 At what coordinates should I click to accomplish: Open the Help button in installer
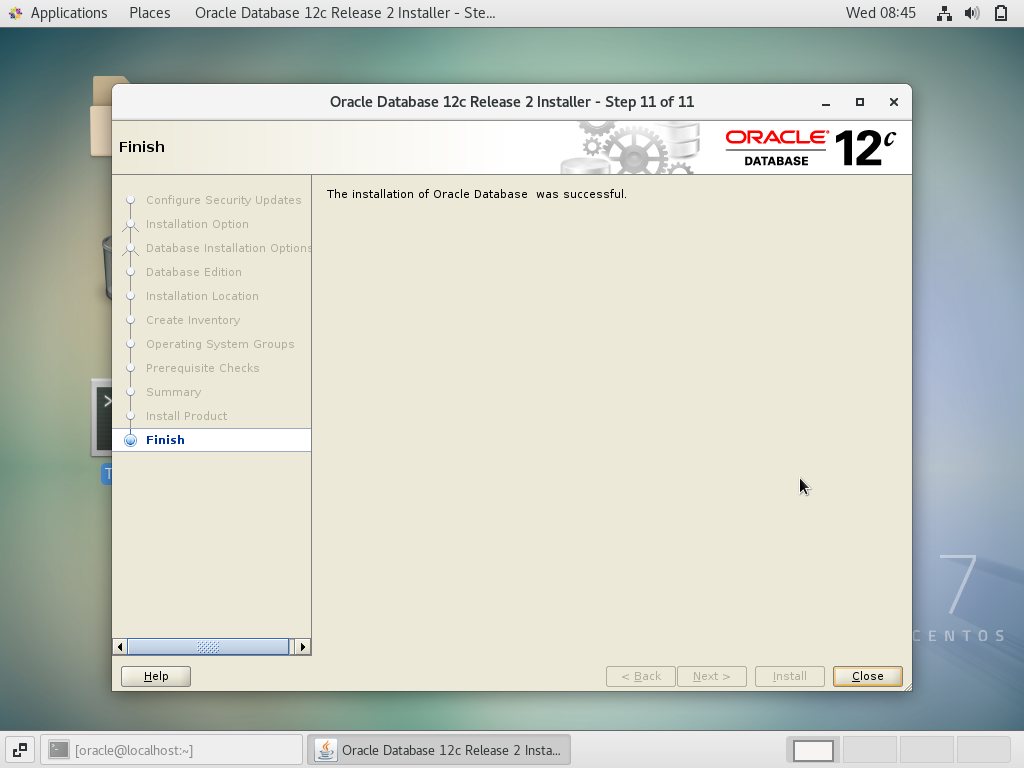[156, 676]
